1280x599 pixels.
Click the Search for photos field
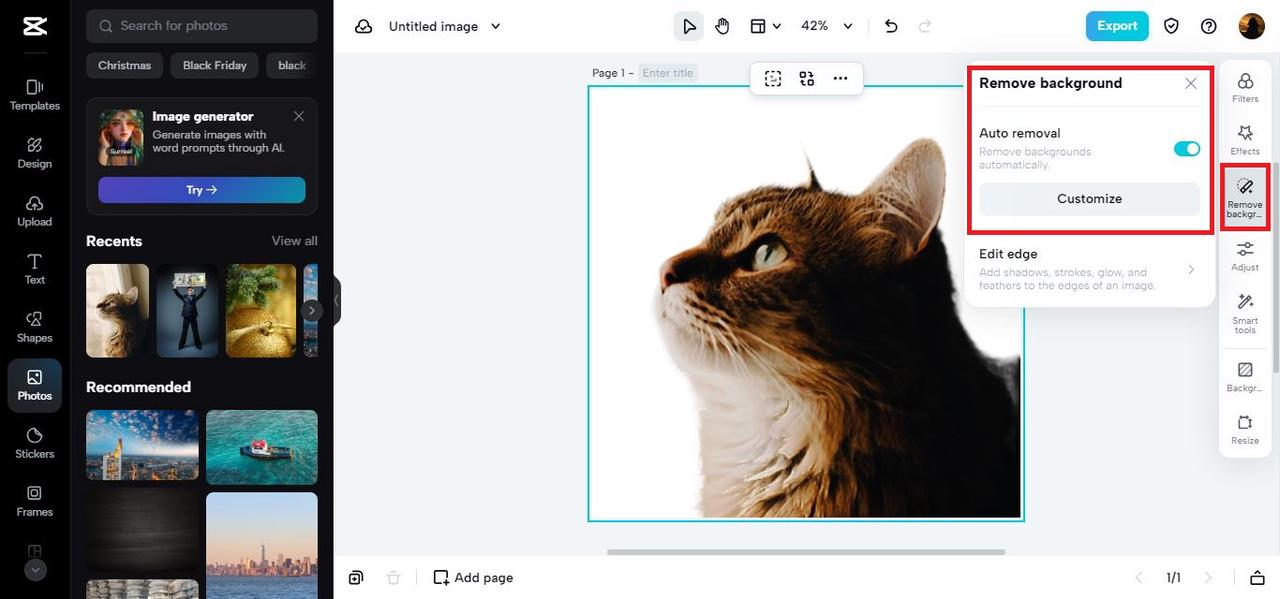pos(202,26)
